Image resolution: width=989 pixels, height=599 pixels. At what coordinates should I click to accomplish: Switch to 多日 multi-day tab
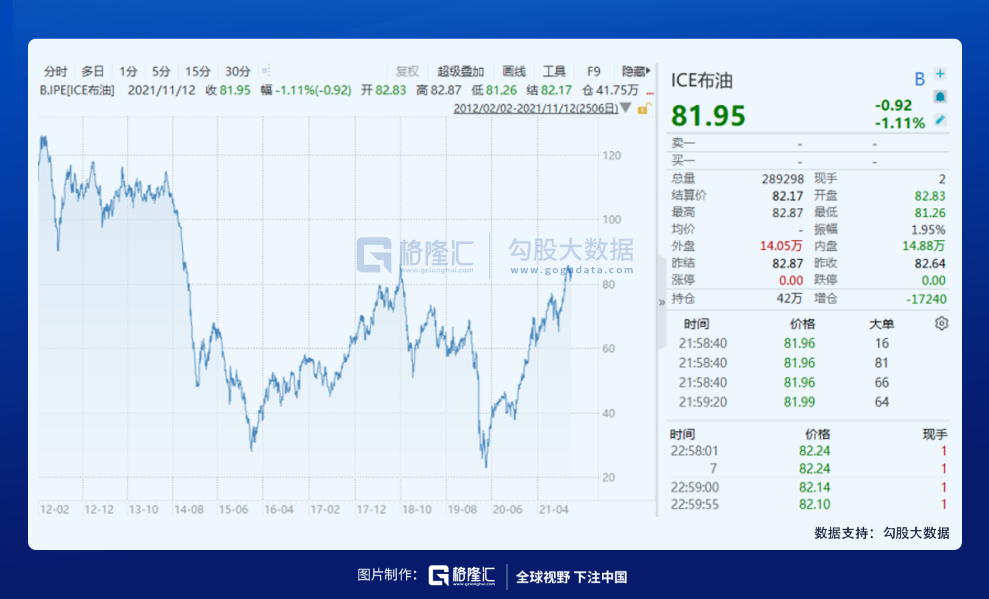pyautogui.click(x=93, y=71)
